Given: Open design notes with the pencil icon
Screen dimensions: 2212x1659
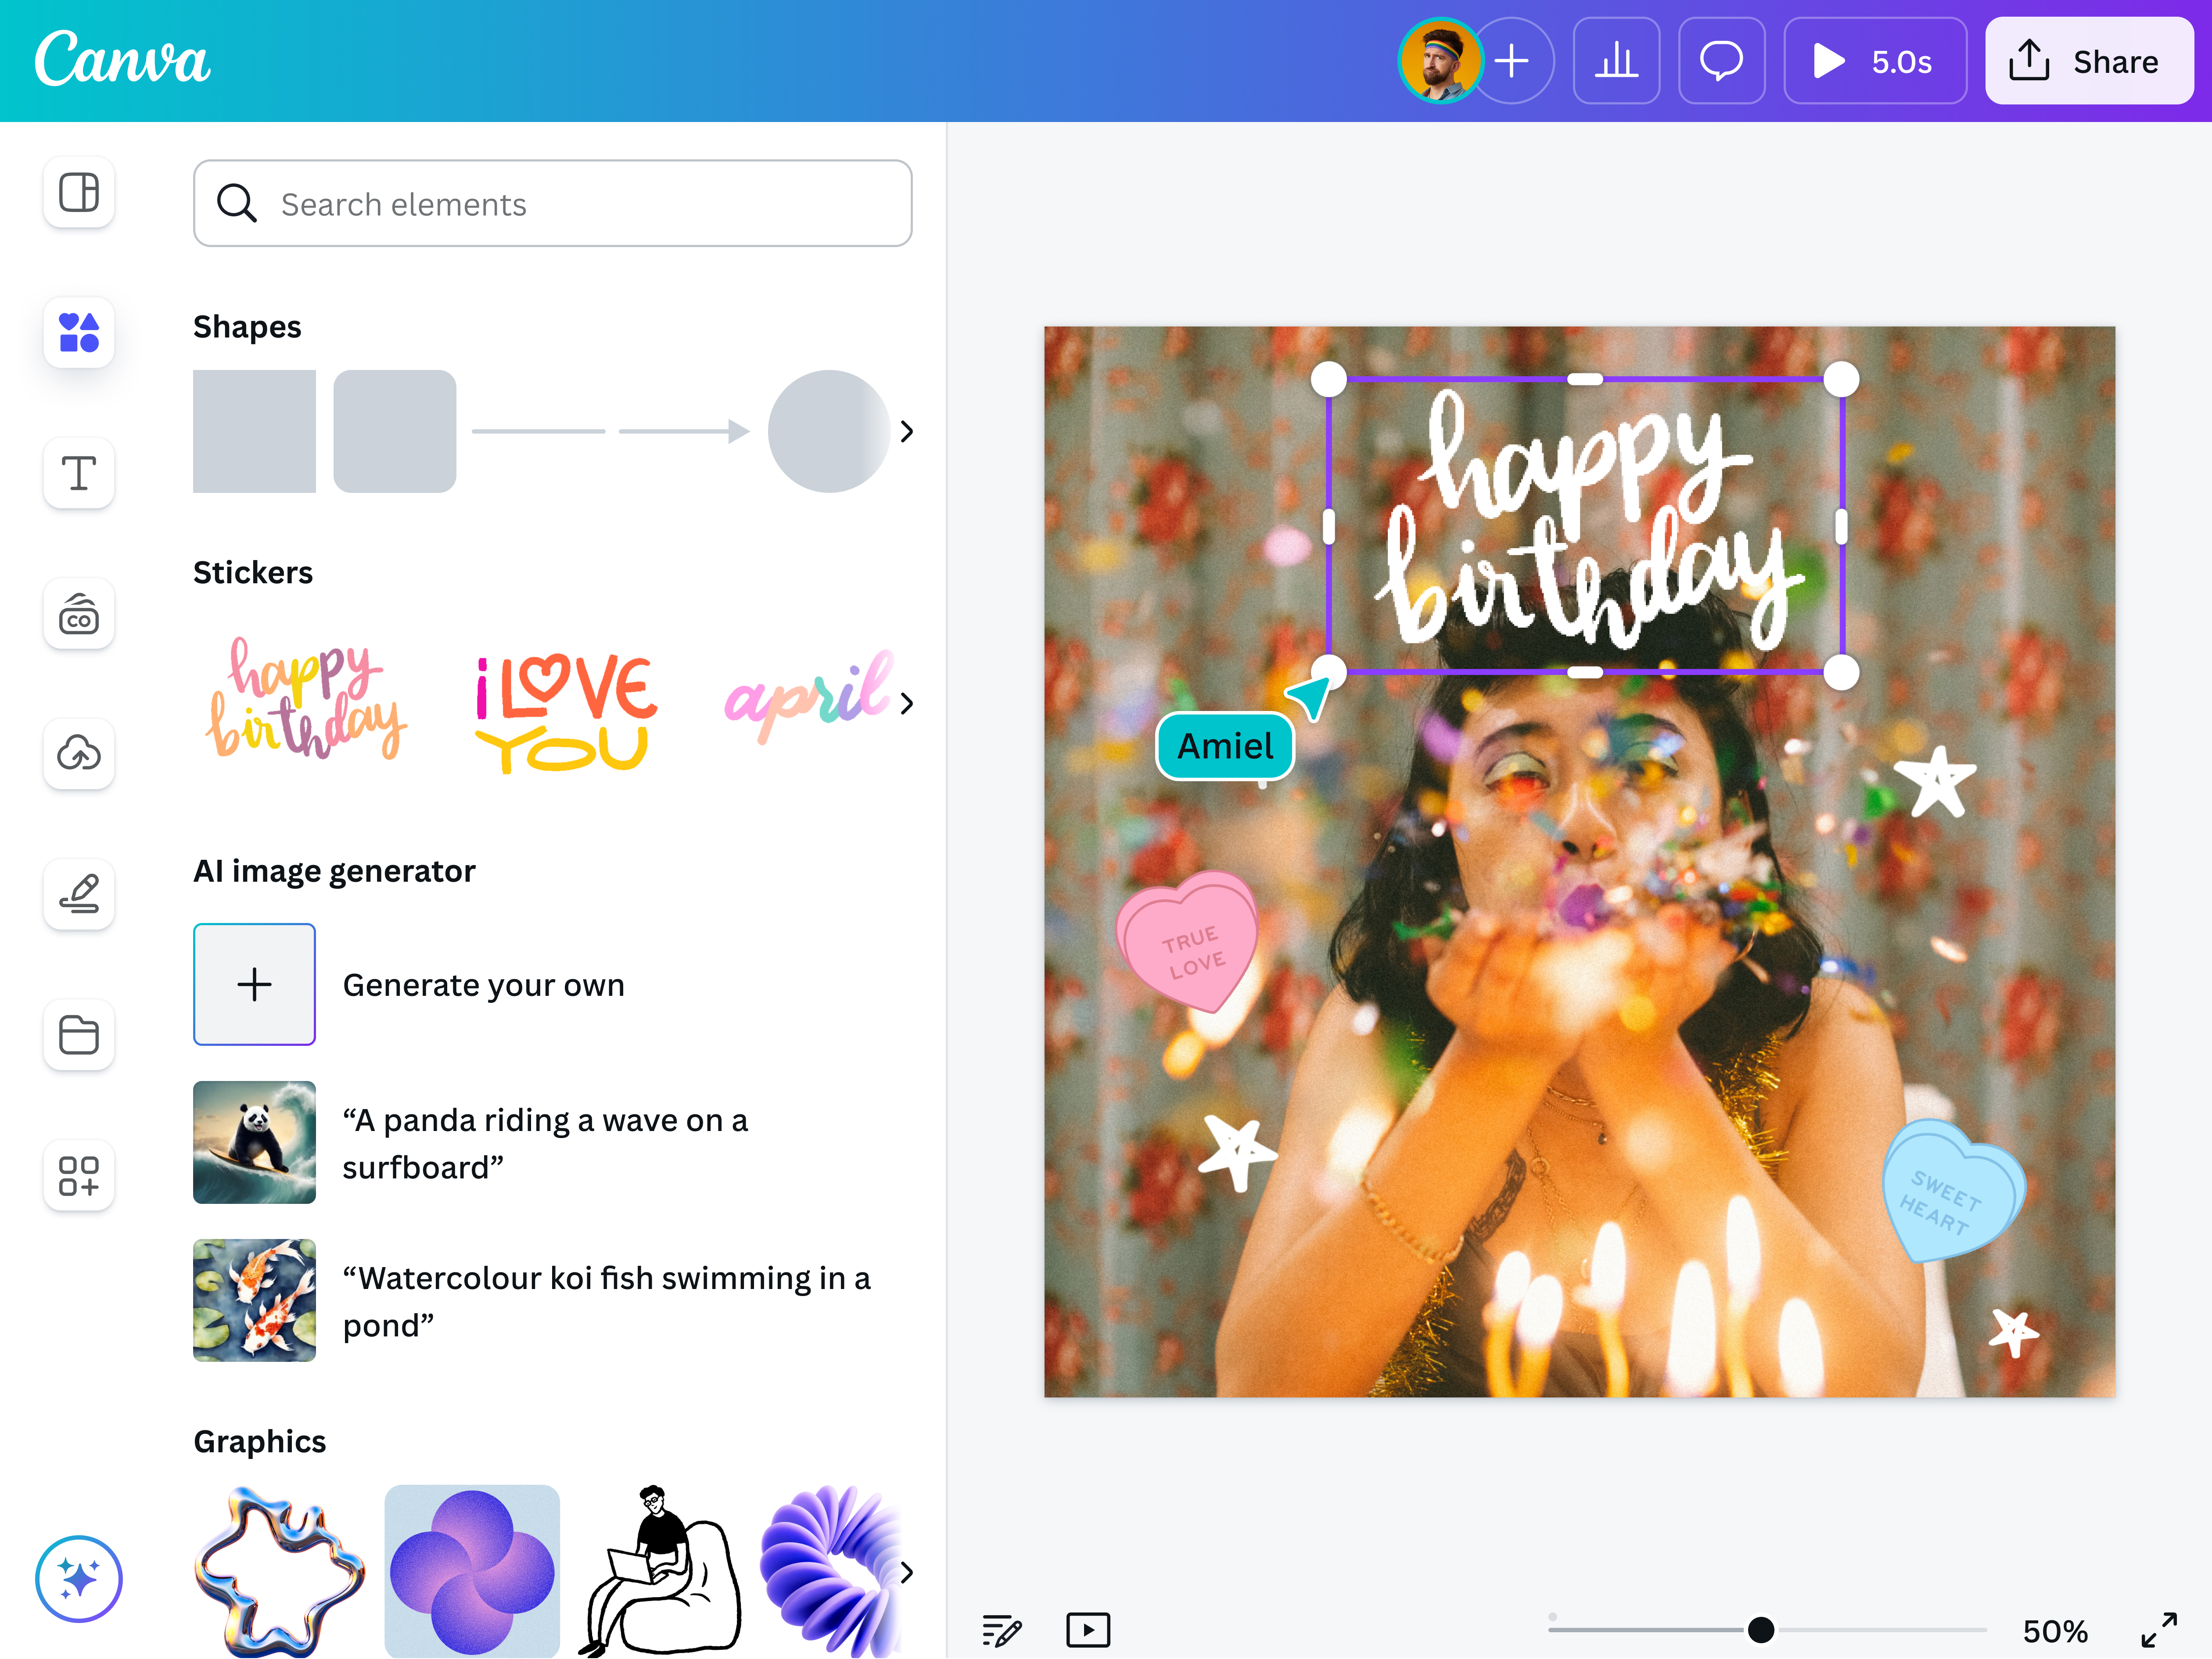Looking at the screenshot, I should click(x=1001, y=1629).
